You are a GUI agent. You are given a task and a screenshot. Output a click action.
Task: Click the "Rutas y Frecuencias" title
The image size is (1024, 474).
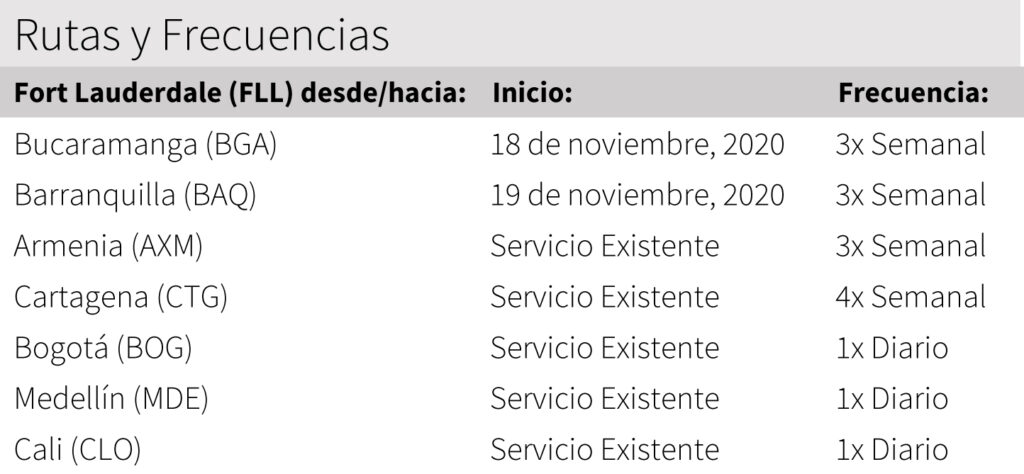[x=201, y=36]
